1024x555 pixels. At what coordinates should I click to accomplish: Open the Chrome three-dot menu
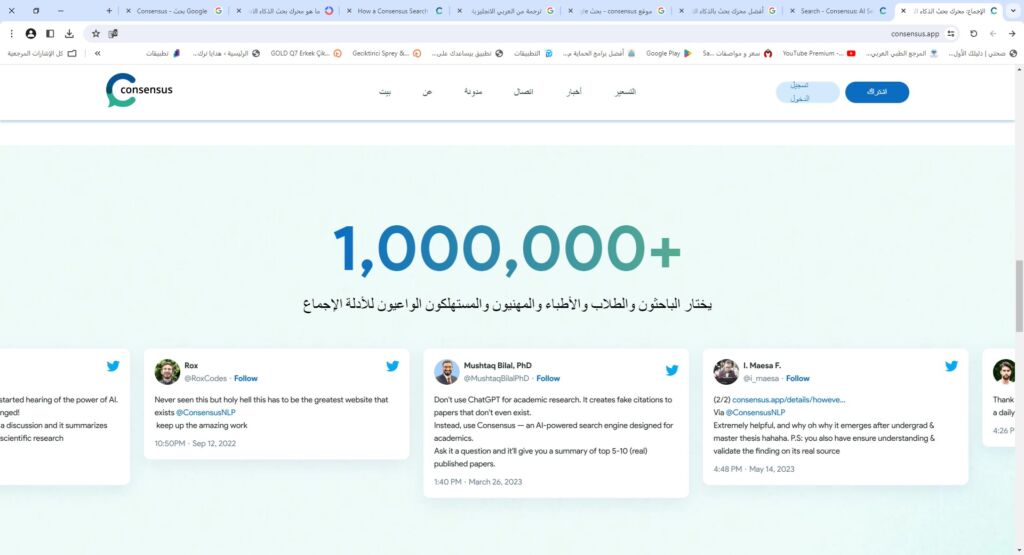pyautogui.click(x=12, y=33)
